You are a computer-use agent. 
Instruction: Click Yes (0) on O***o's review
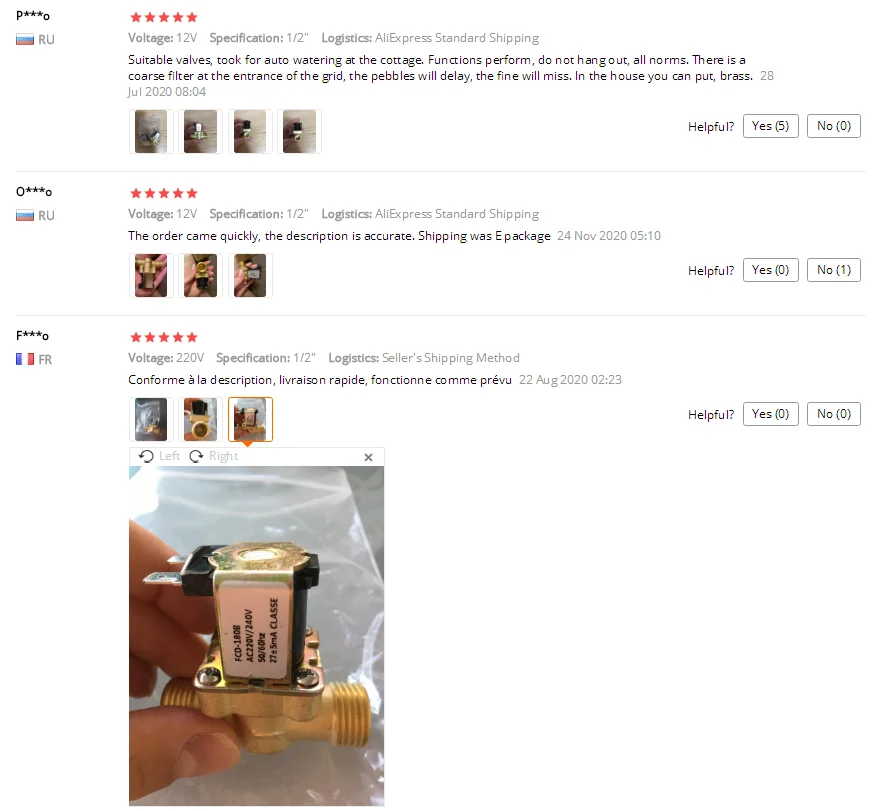tap(771, 270)
